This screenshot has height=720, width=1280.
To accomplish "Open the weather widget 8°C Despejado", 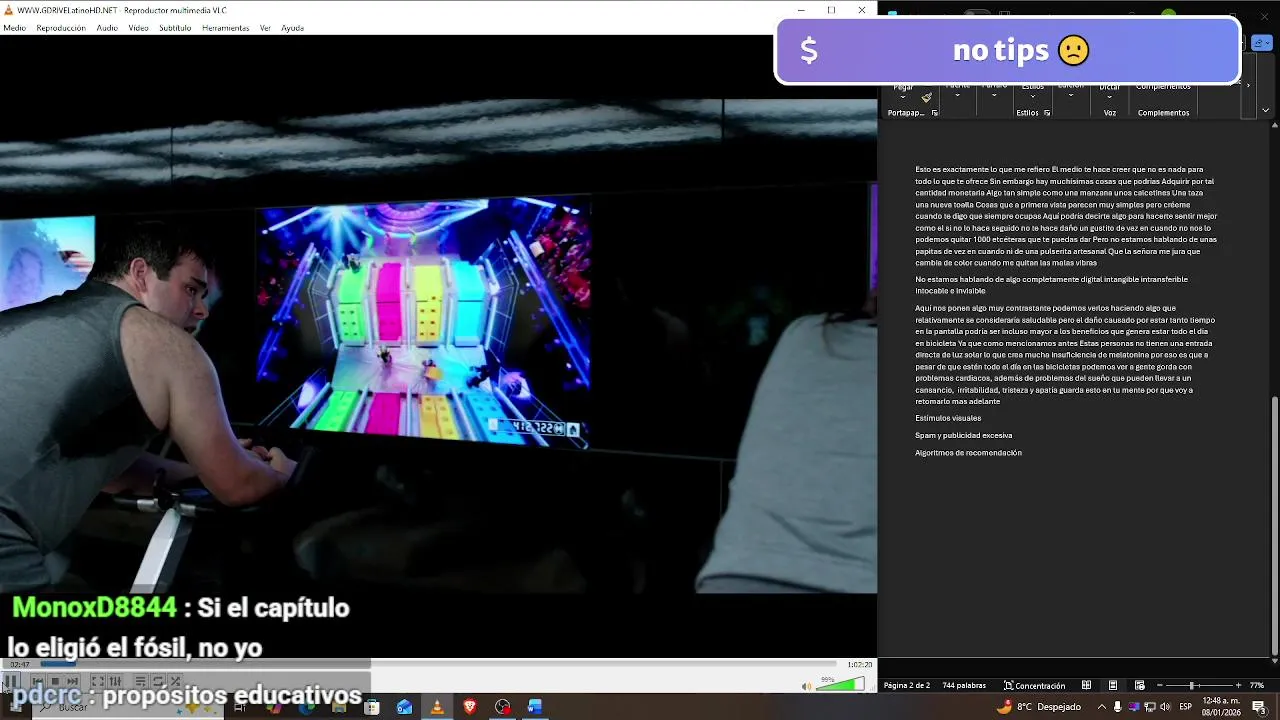I will (x=1039, y=707).
